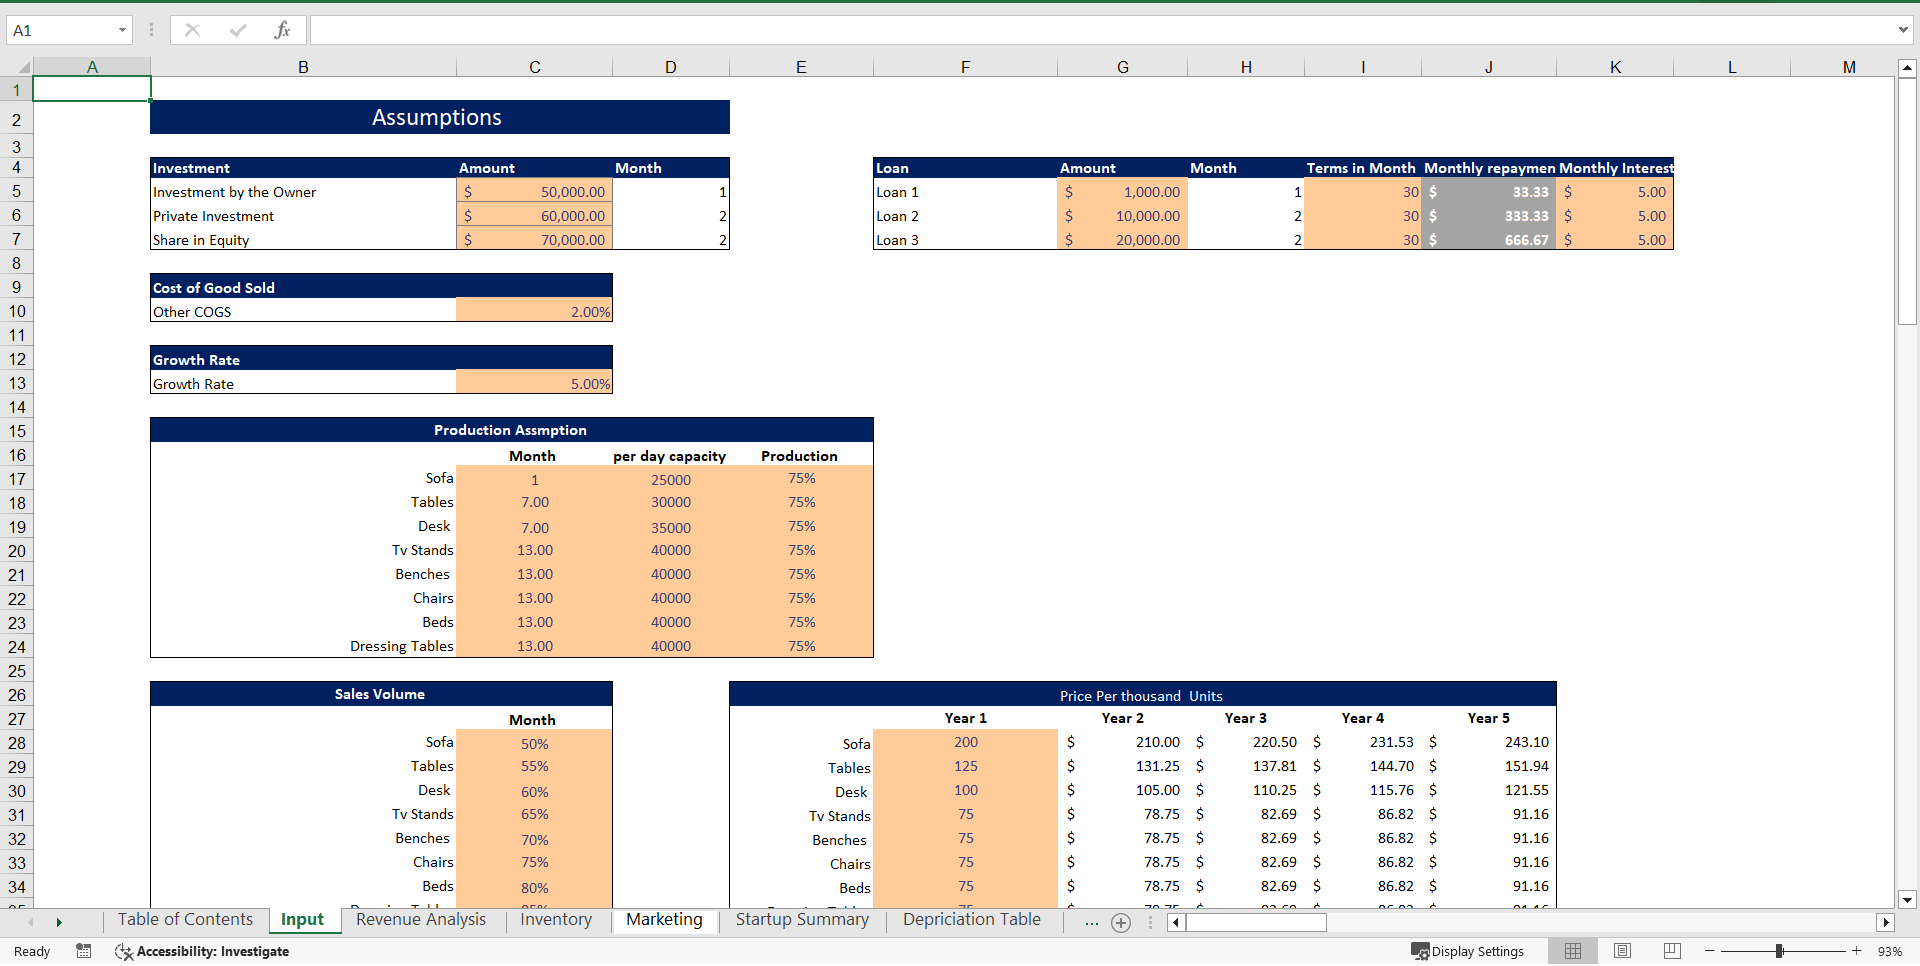Open the Name Box dropdown

tap(123, 30)
